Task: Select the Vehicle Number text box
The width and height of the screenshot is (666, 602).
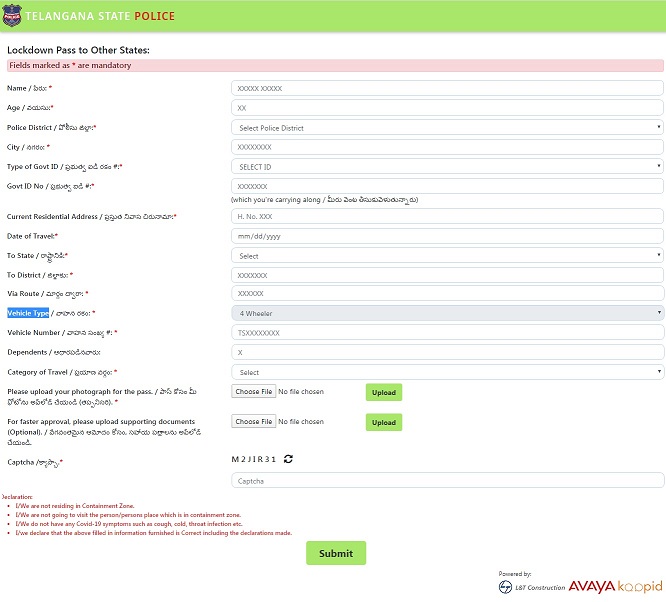Action: point(447,332)
